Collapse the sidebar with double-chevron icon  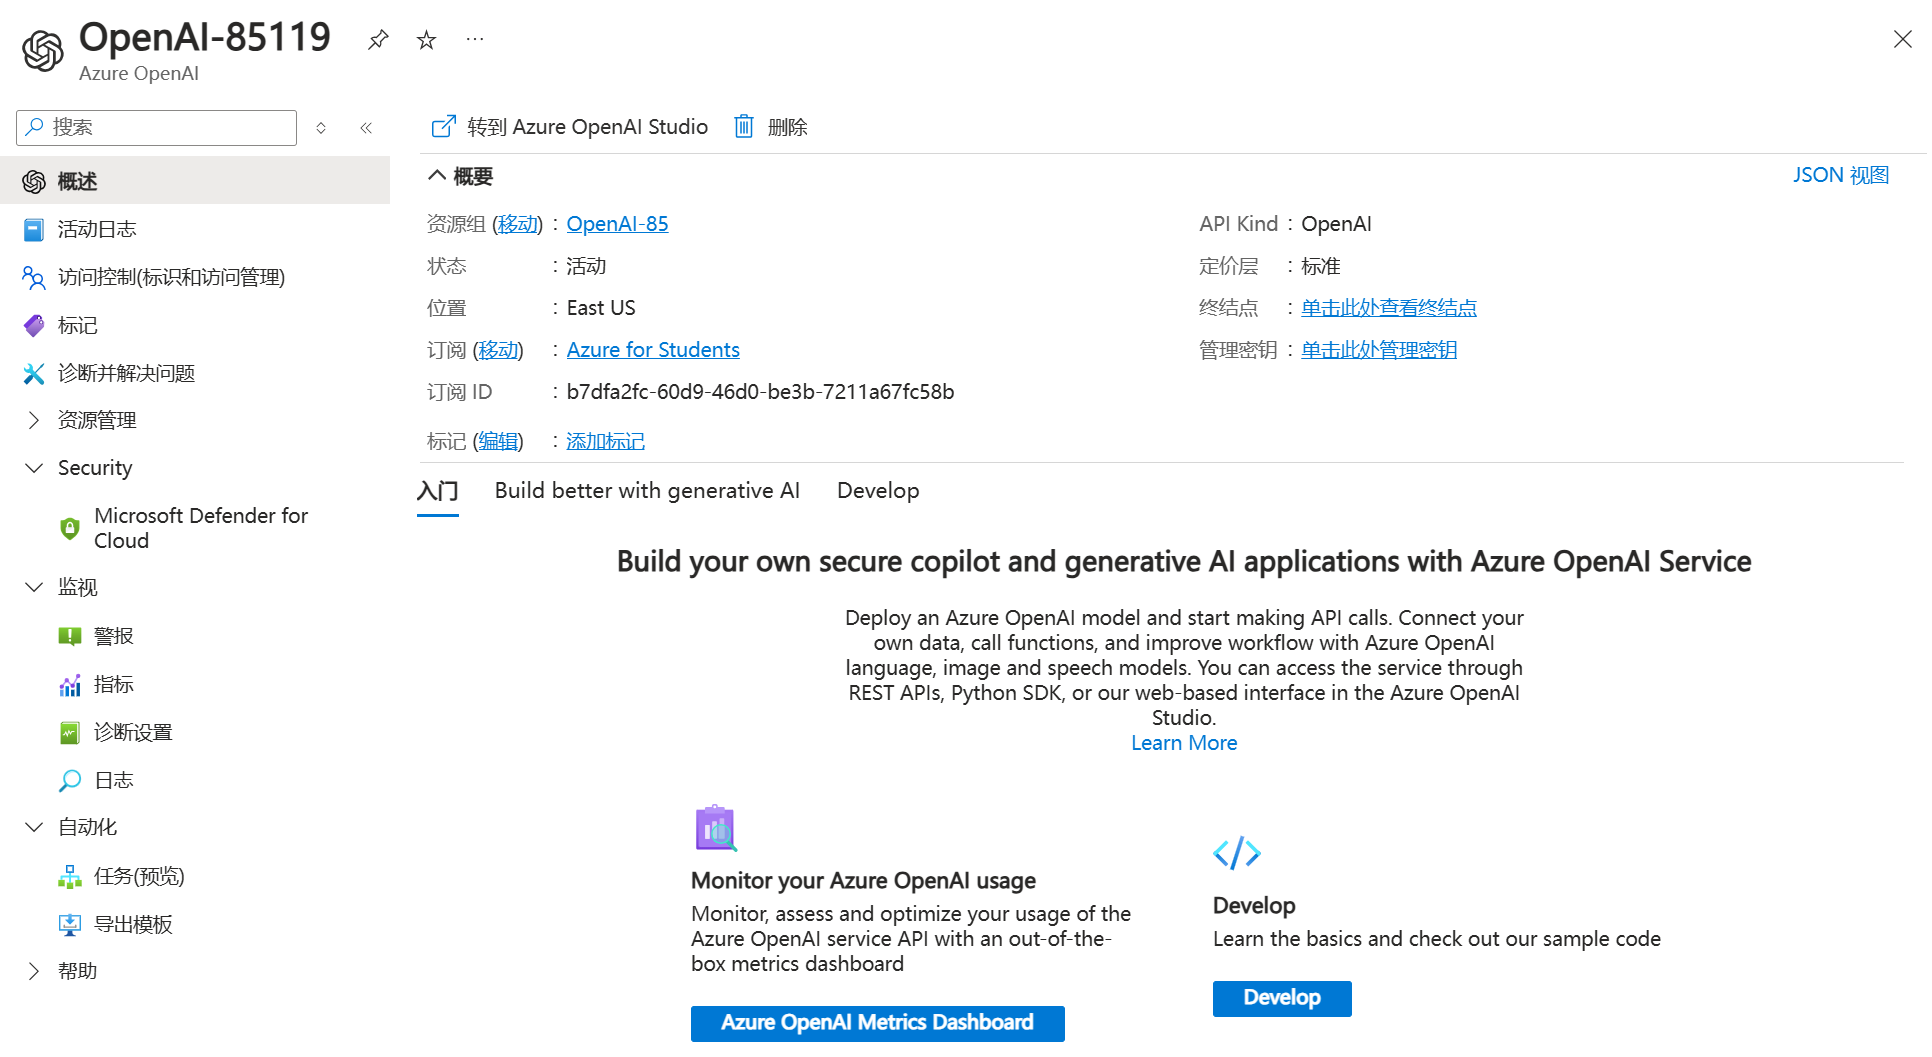[366, 127]
